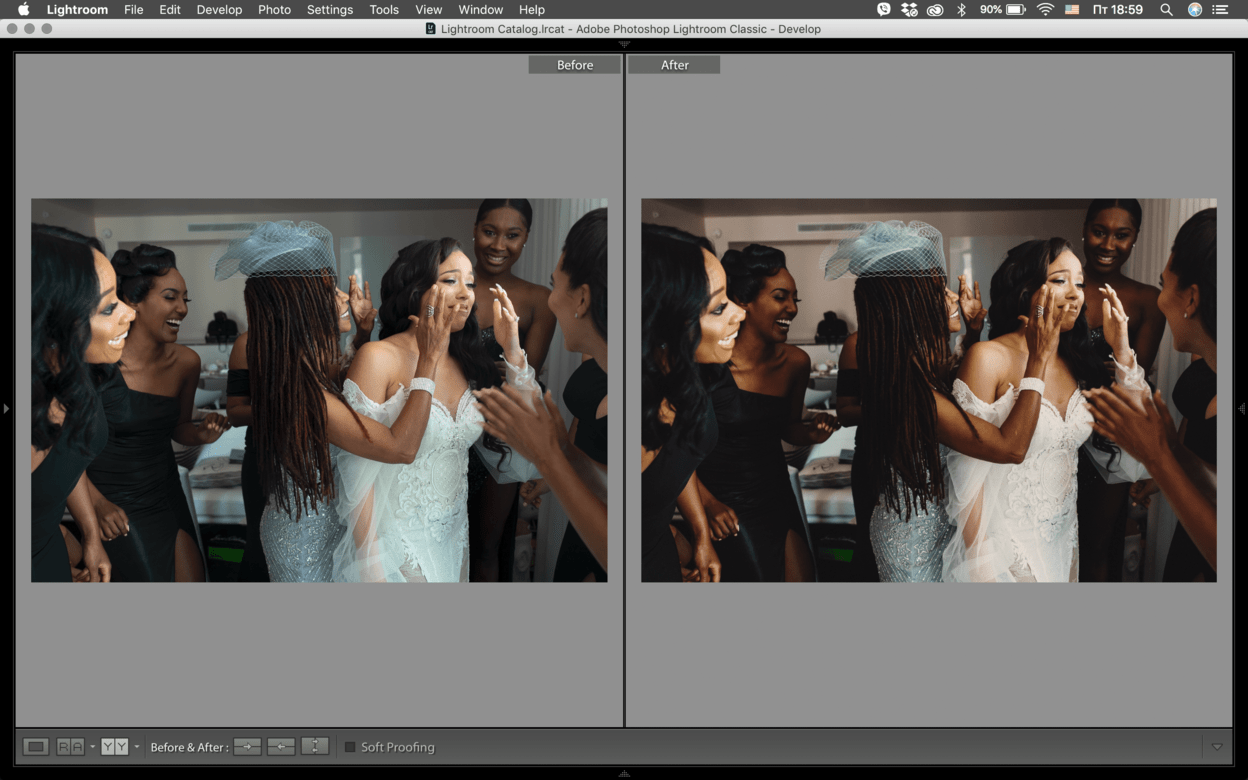1248x780 pixels.
Task: Click the Reference view R|A icon
Action: 70,747
